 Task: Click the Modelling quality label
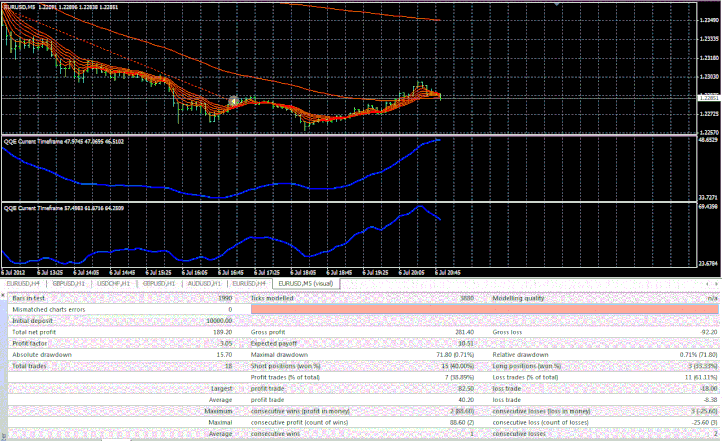click(518, 298)
